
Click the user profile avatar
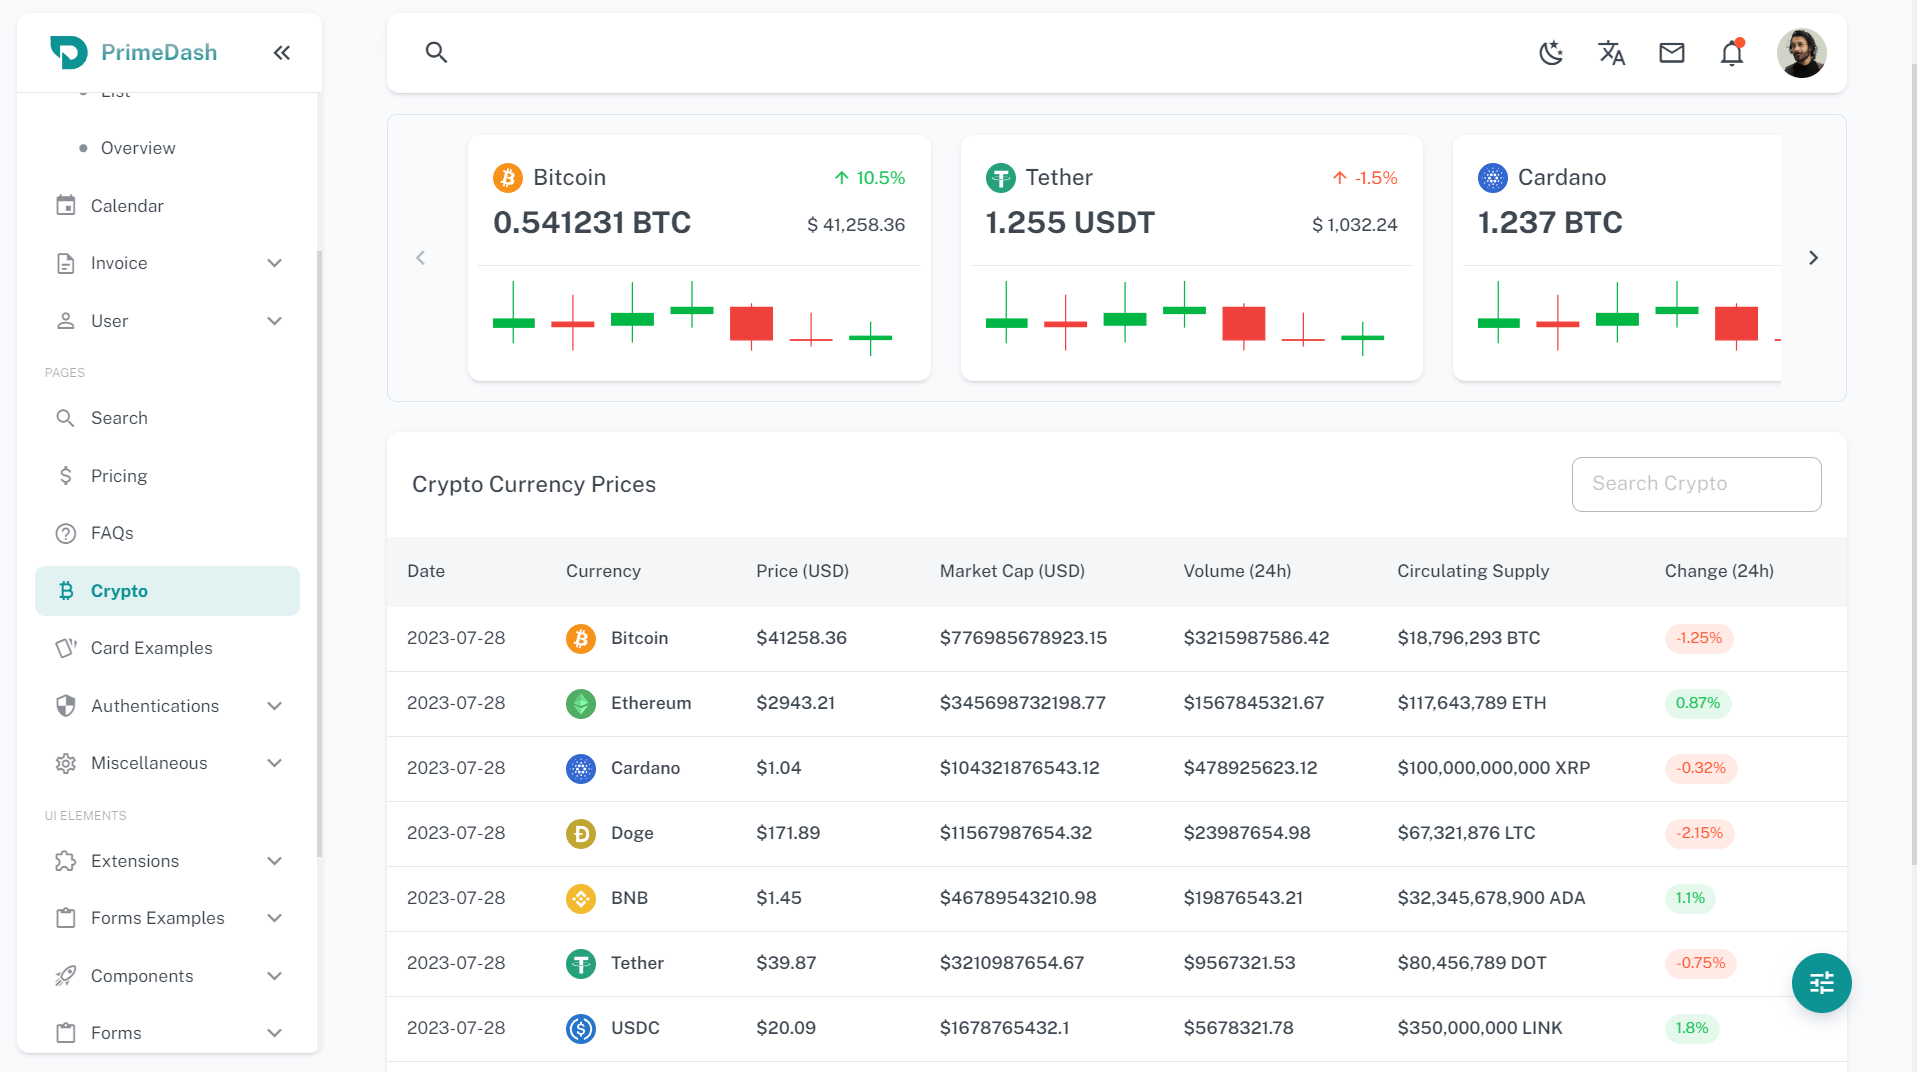coord(1801,53)
